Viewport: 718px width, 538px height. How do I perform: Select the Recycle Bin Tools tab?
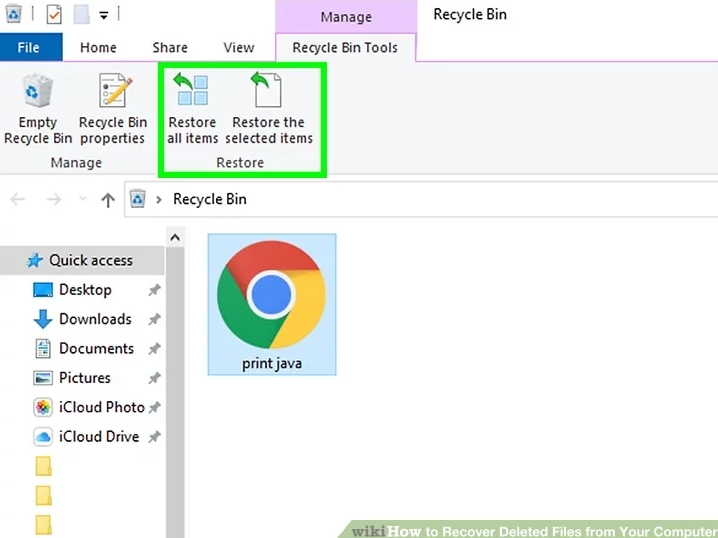[x=344, y=47]
